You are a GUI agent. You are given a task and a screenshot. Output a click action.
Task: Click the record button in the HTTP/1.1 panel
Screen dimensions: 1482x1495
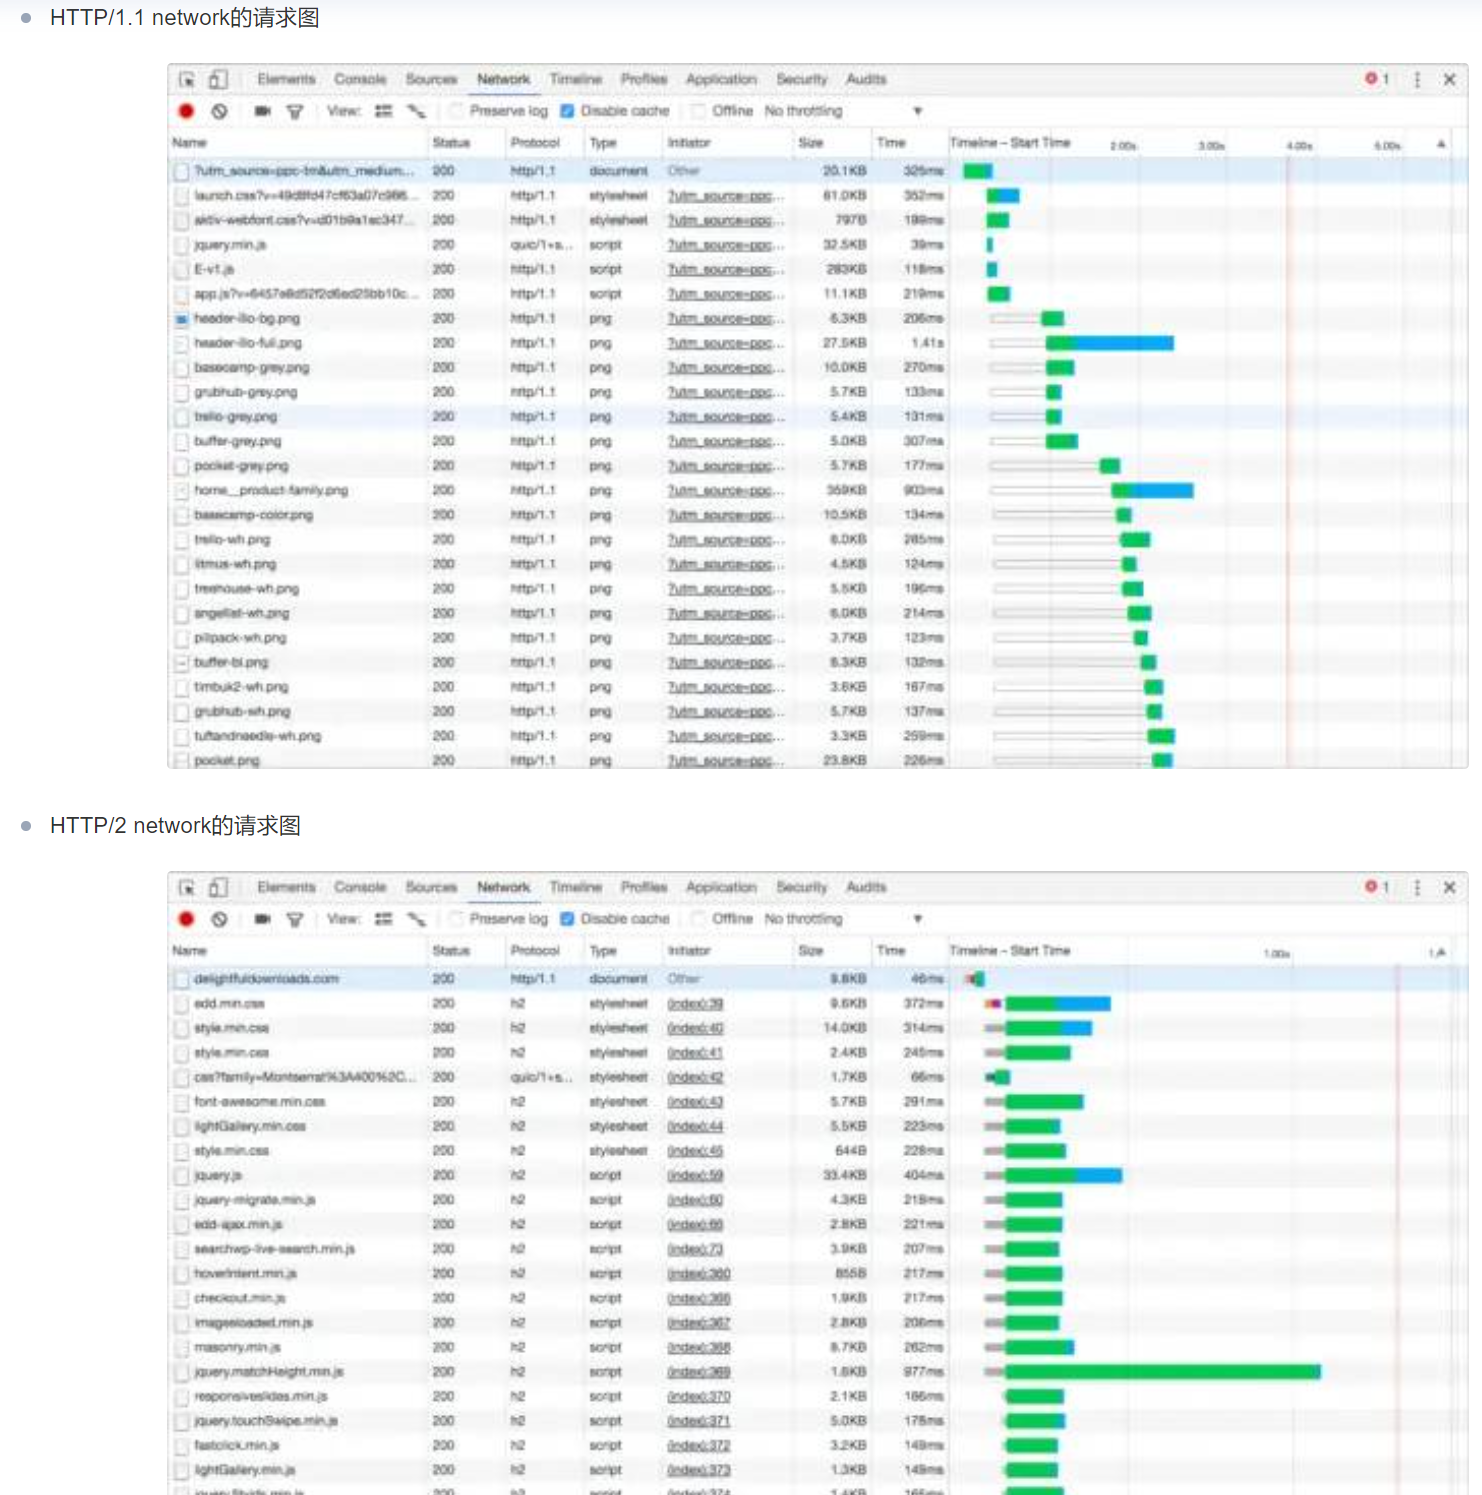click(186, 111)
